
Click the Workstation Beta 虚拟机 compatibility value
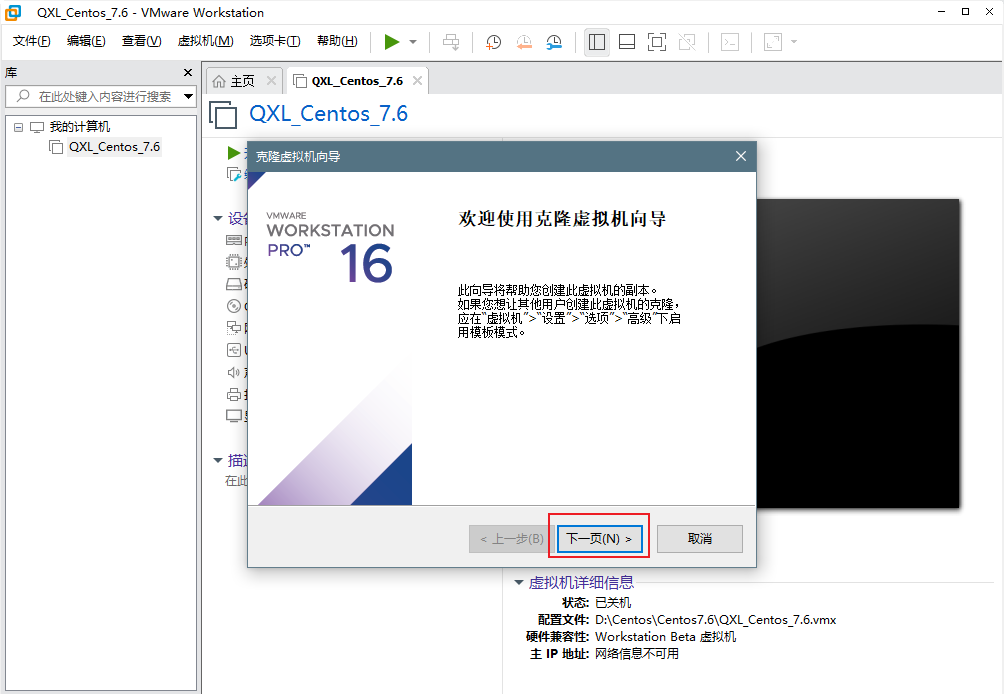coord(665,637)
